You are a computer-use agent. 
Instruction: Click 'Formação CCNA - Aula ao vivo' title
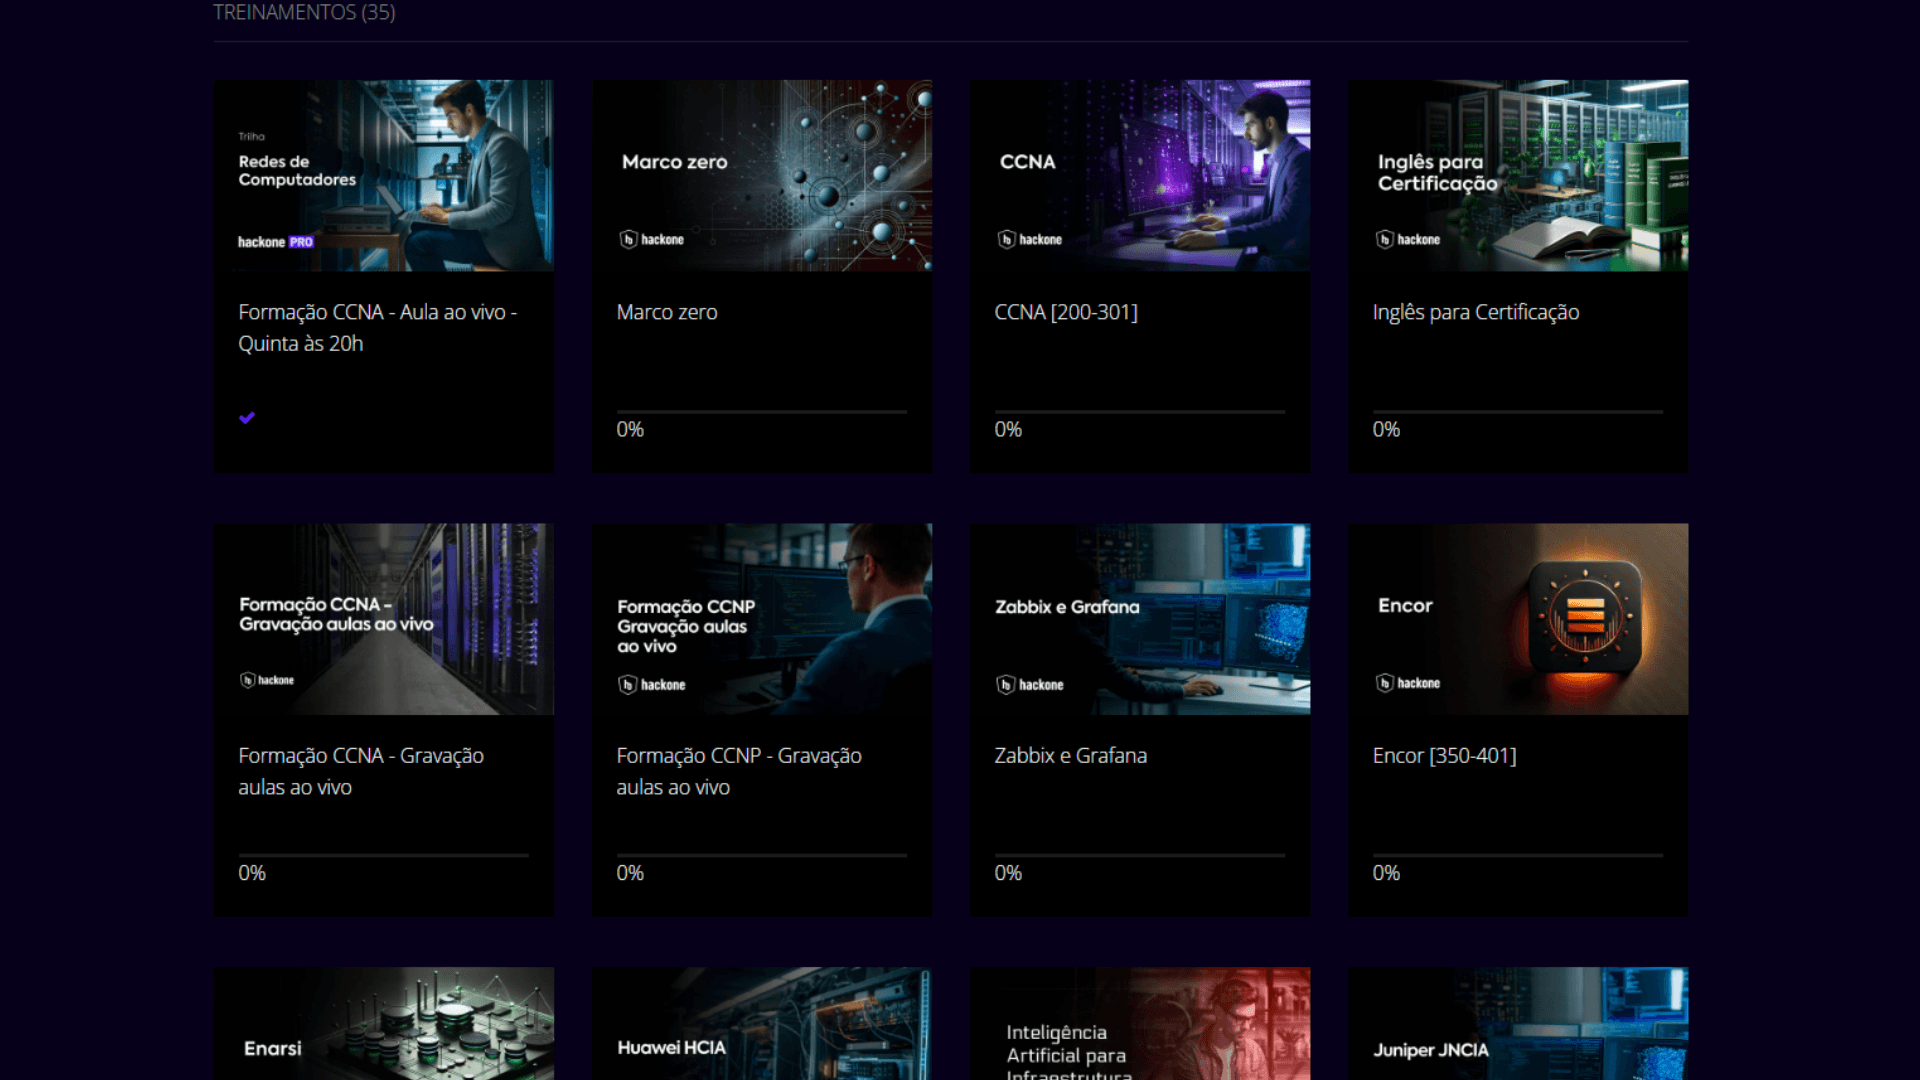pyautogui.click(x=378, y=328)
